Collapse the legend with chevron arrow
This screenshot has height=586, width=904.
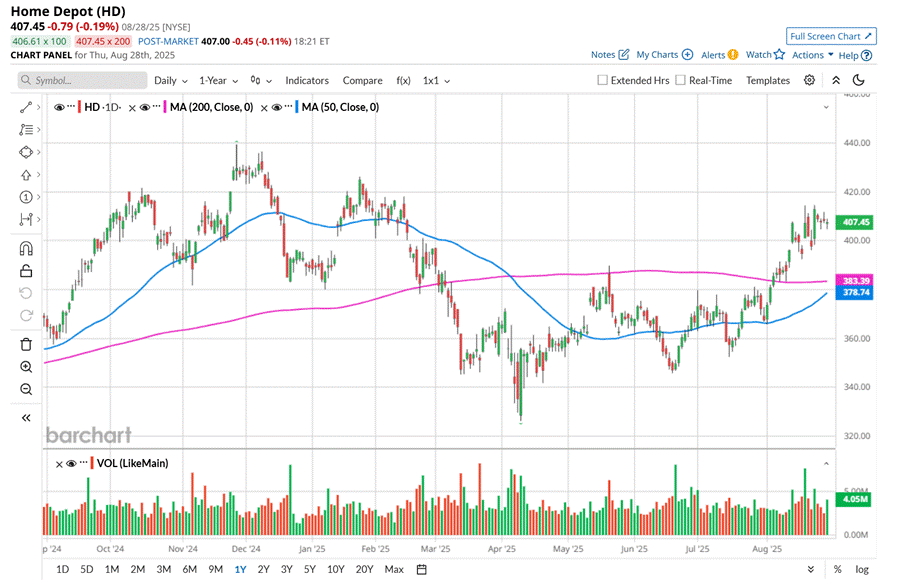[826, 107]
